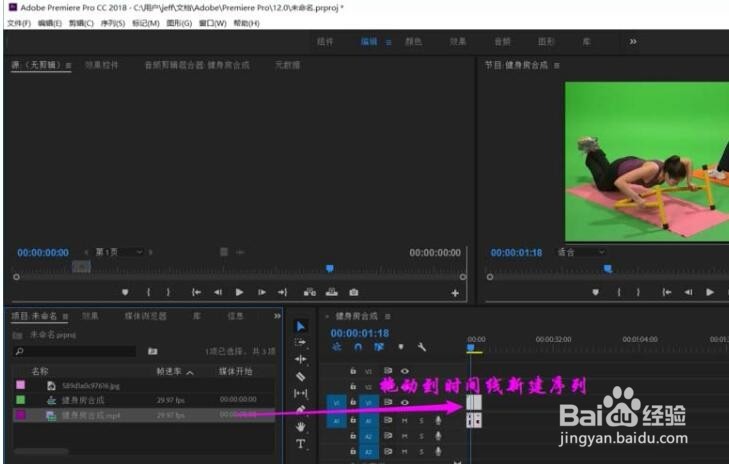Toggle Linked Selection in the timeline
This screenshot has height=464, width=729.
coord(379,347)
